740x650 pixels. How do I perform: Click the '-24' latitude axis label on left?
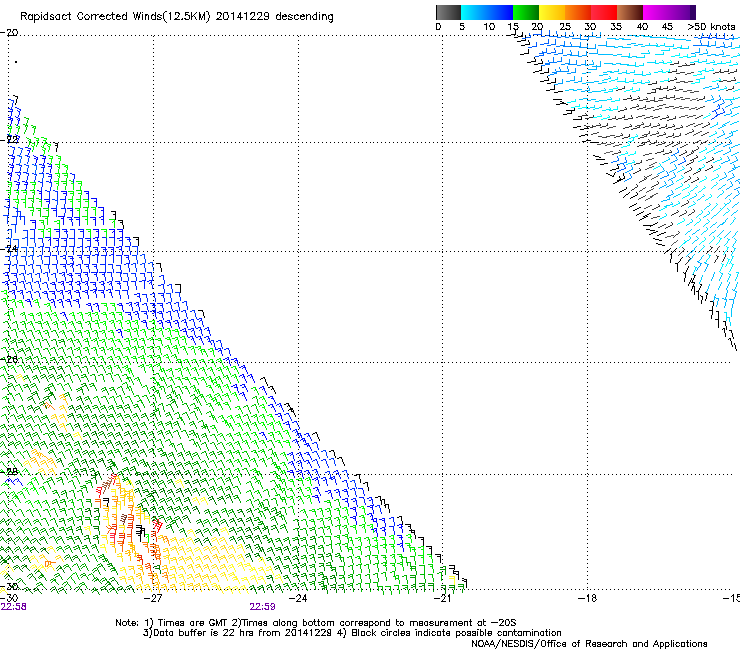pos(9,248)
